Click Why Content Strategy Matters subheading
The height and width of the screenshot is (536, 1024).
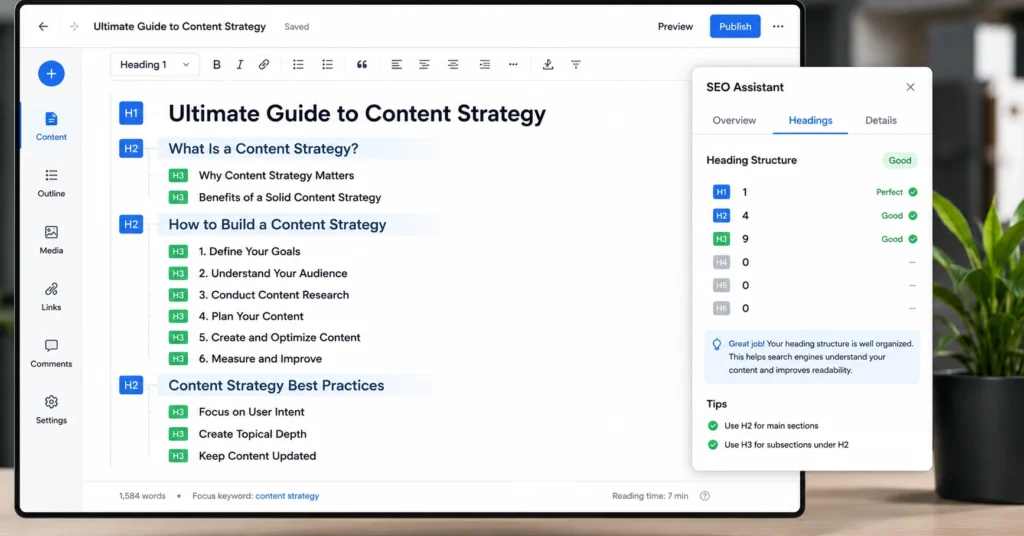point(276,176)
